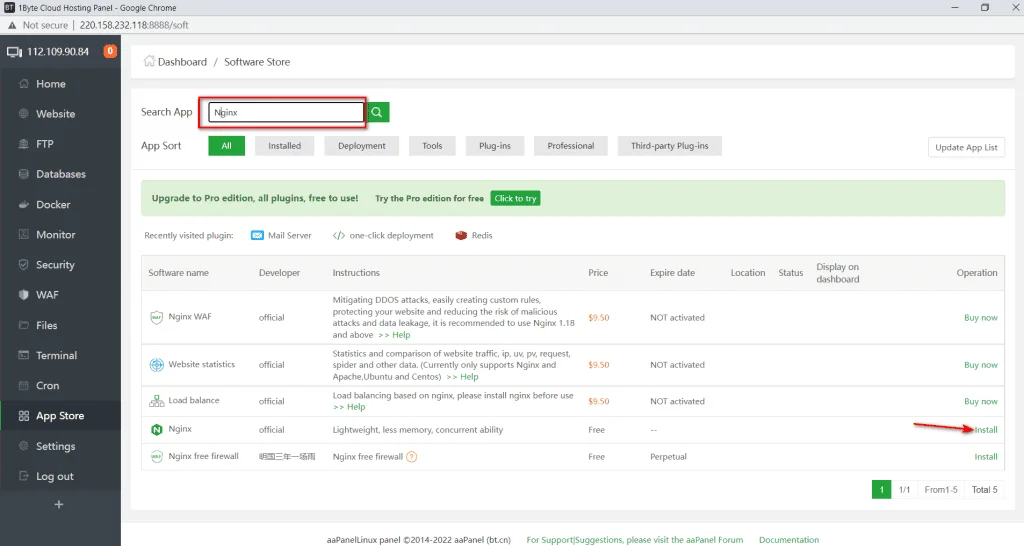Click the green search magnifier button

click(378, 112)
